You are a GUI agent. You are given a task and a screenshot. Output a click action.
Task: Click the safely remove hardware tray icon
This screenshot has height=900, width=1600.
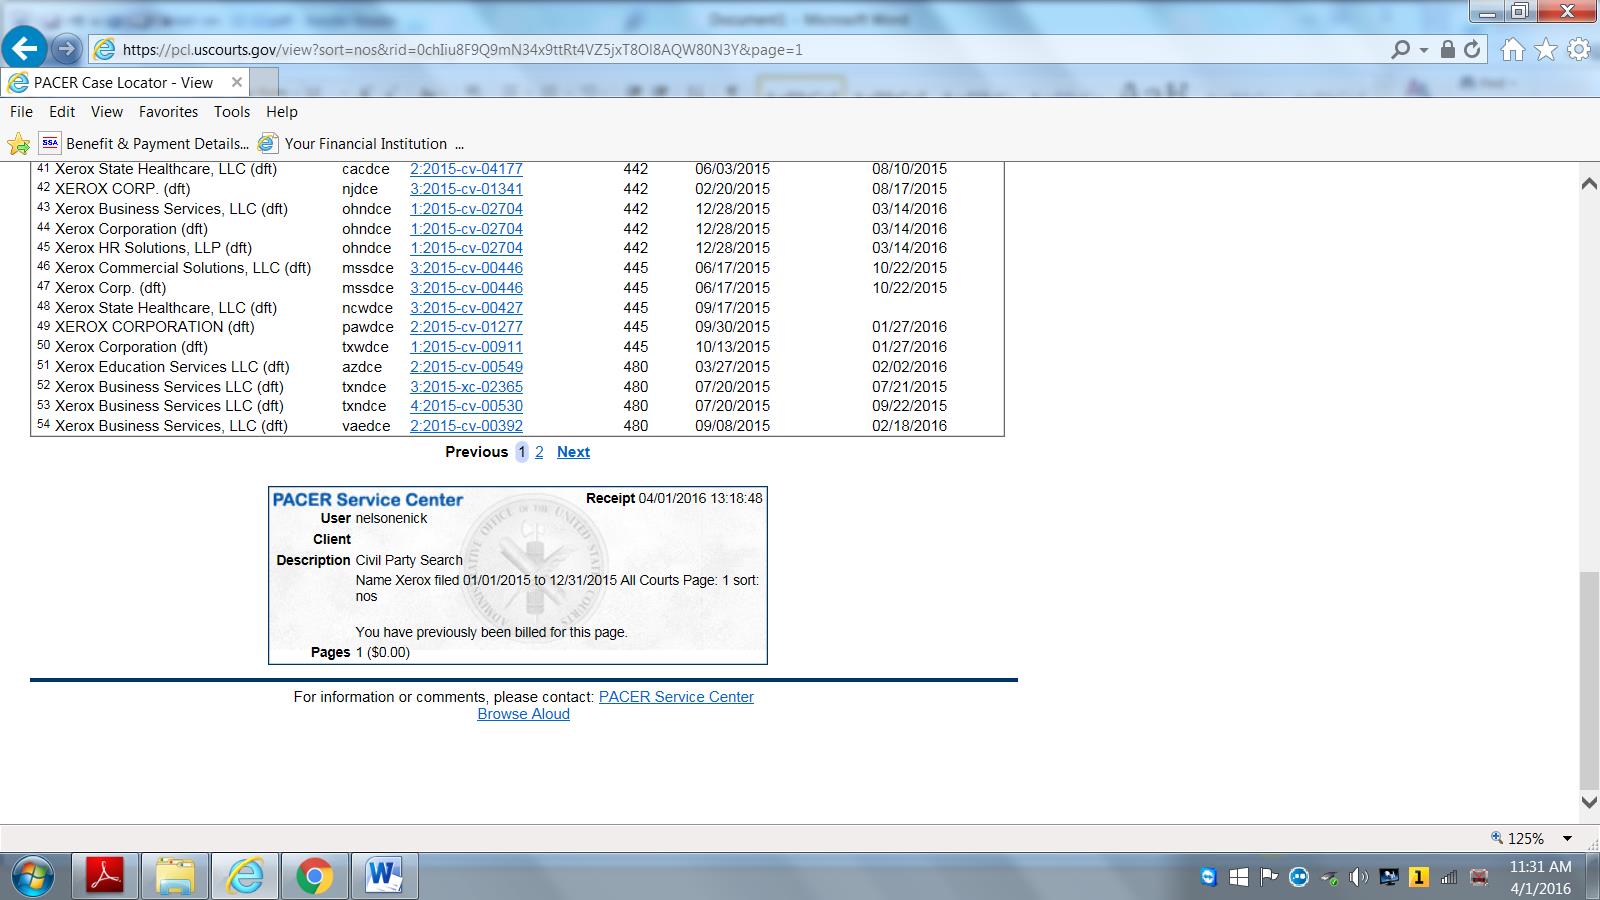point(1329,878)
